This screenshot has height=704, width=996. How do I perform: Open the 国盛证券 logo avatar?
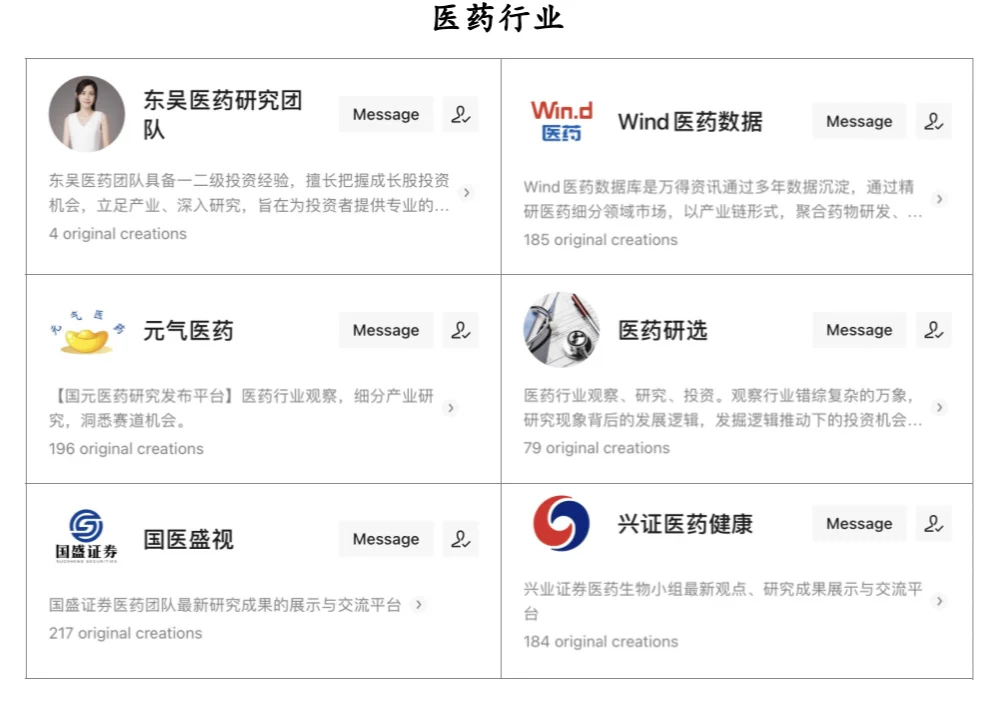[86, 536]
